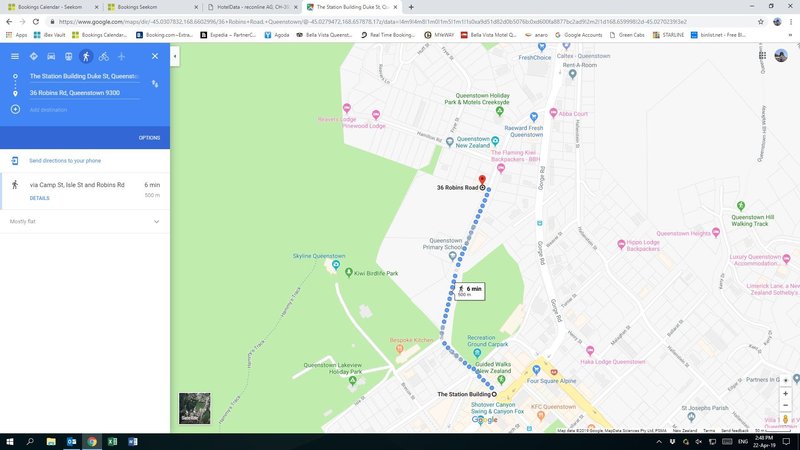Open route OPTIONS dropdown
Screen dimensions: 800x450
click(x=149, y=137)
